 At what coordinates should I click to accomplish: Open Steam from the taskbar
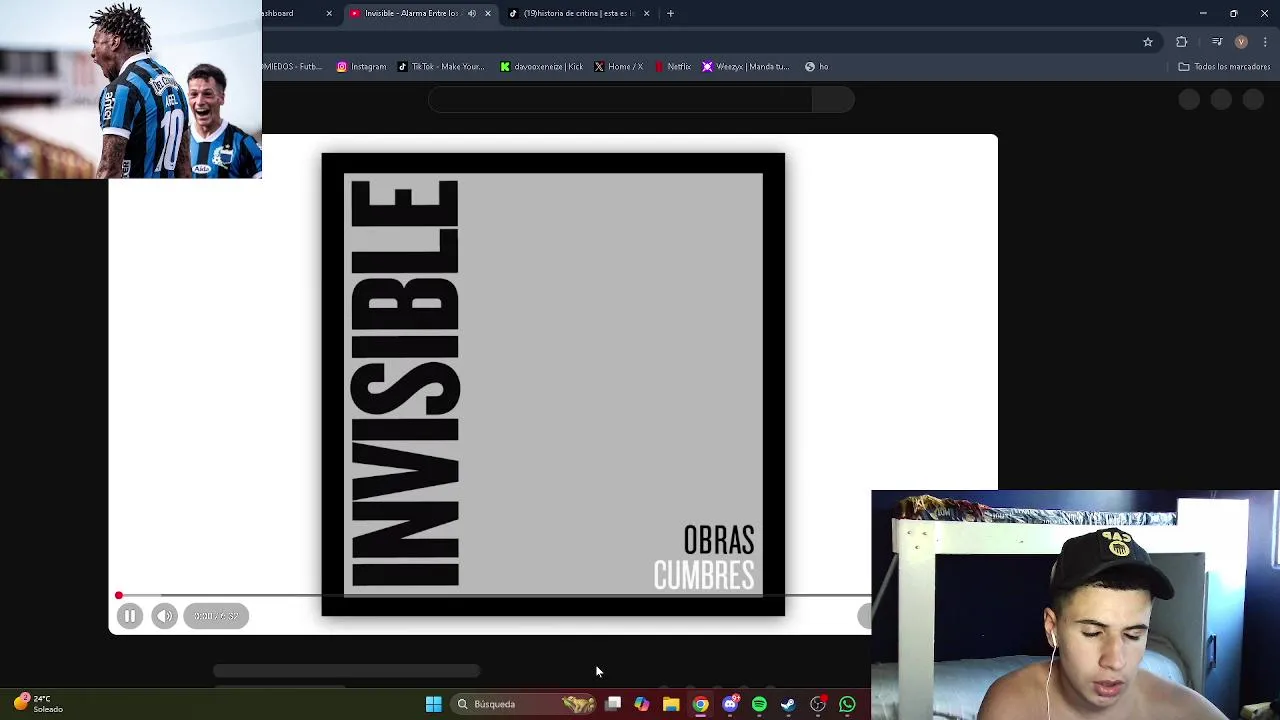(788, 704)
